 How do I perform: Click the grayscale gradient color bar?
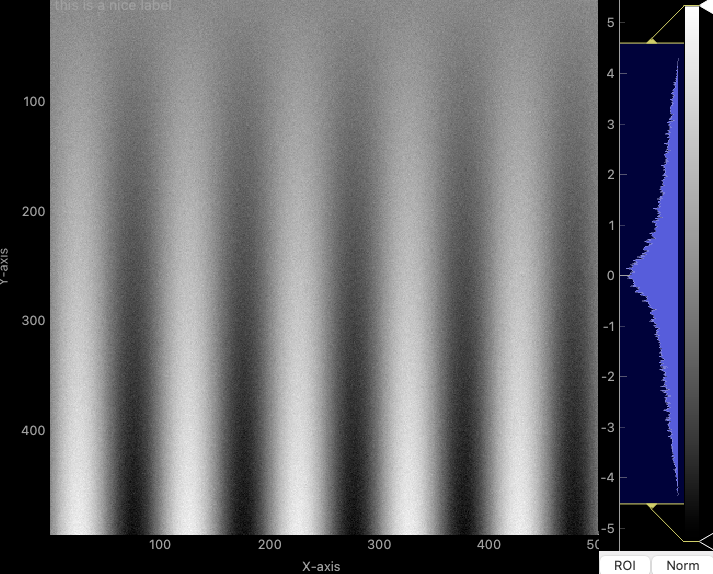click(692, 270)
